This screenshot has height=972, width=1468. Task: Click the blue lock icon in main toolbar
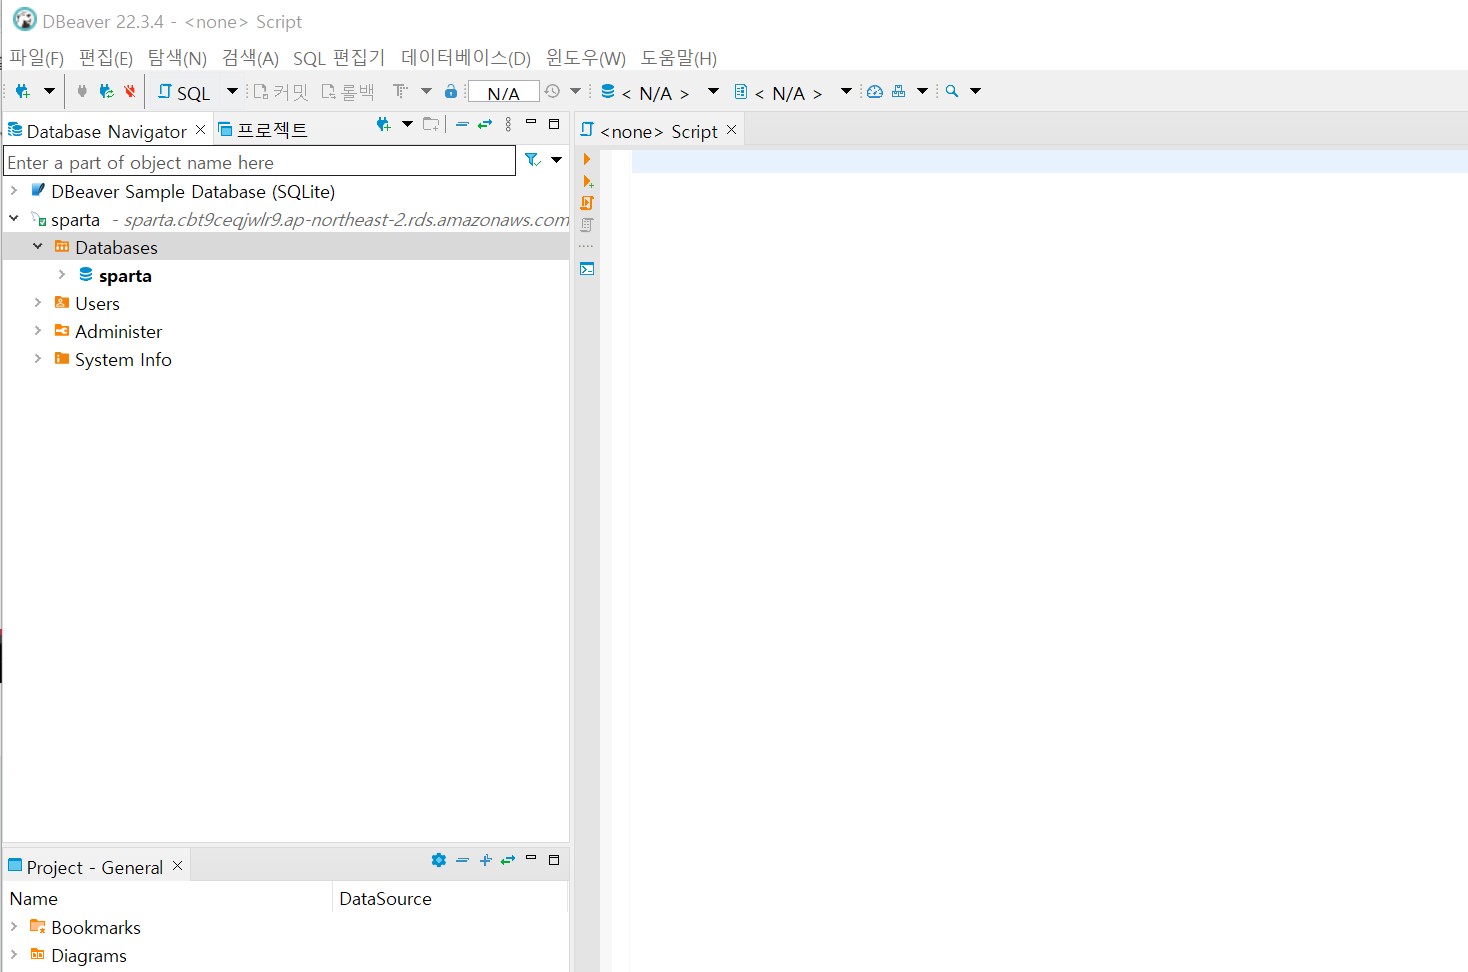pos(451,91)
